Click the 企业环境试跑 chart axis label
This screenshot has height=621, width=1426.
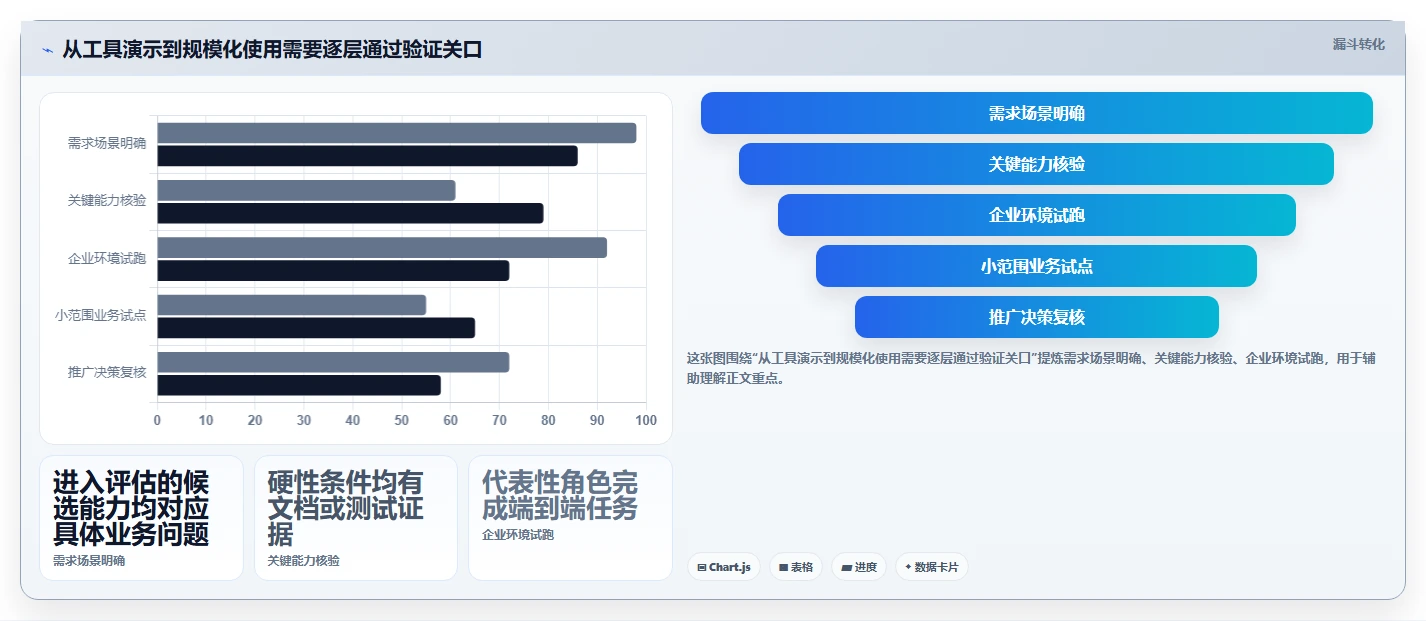107,258
